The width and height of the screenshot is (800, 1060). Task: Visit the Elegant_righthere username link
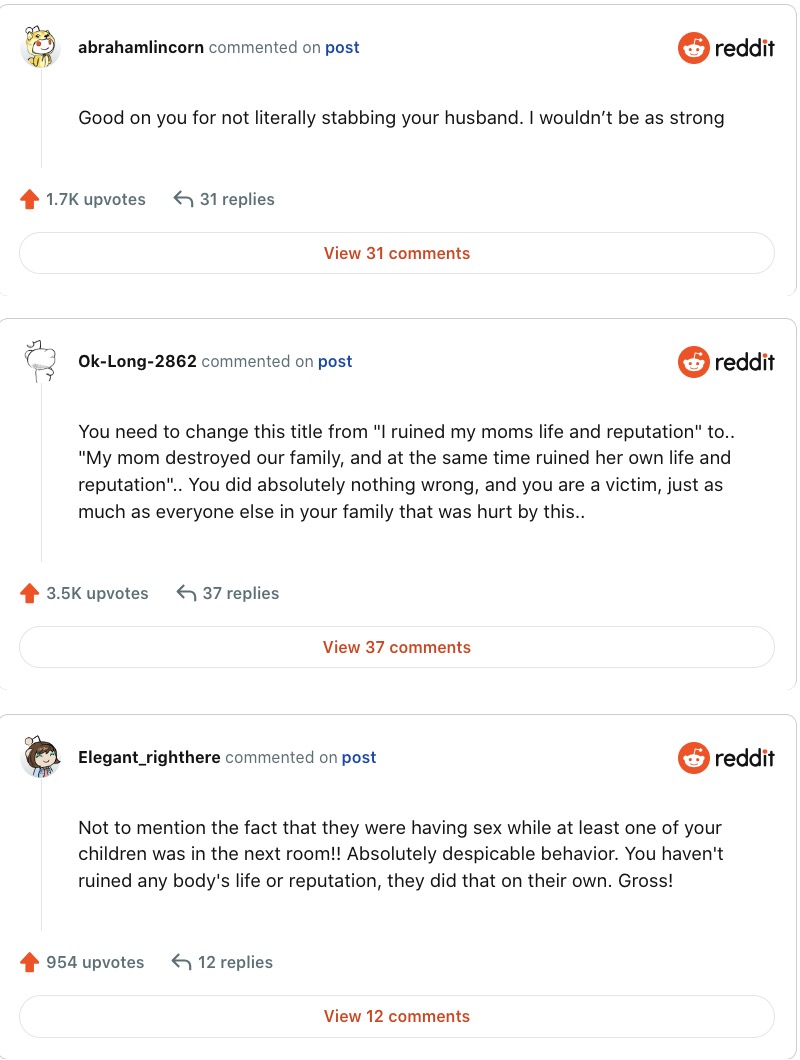pos(149,758)
